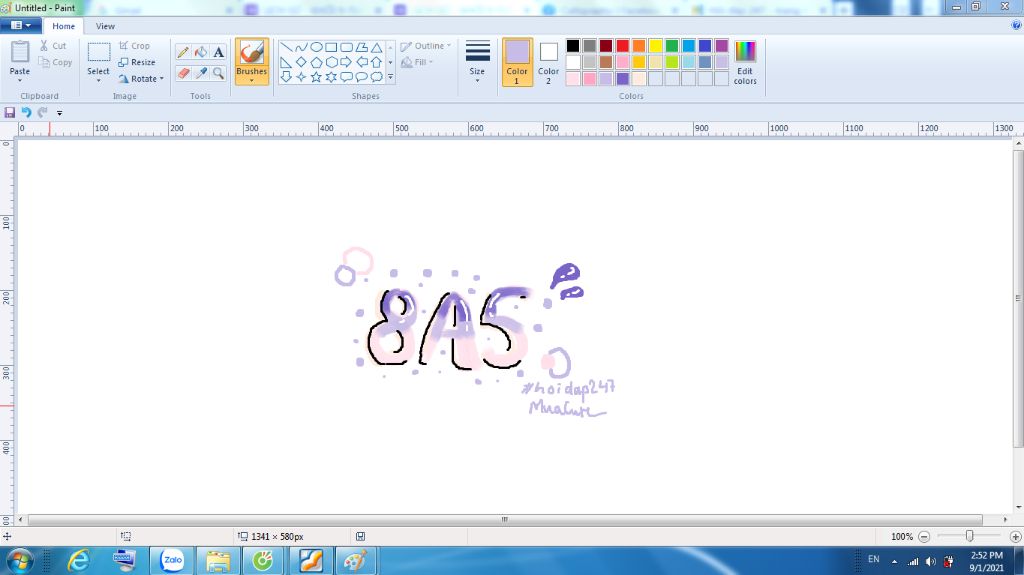Launch Internet Explorer from taskbar

79,561
